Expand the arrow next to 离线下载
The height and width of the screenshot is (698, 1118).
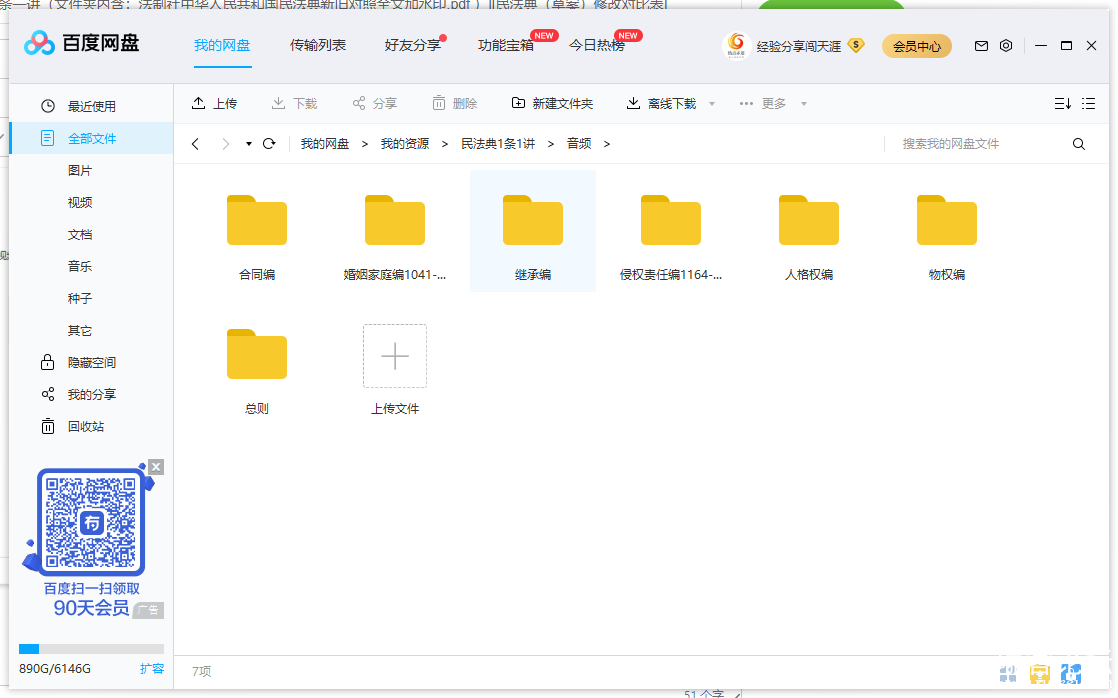(x=712, y=104)
